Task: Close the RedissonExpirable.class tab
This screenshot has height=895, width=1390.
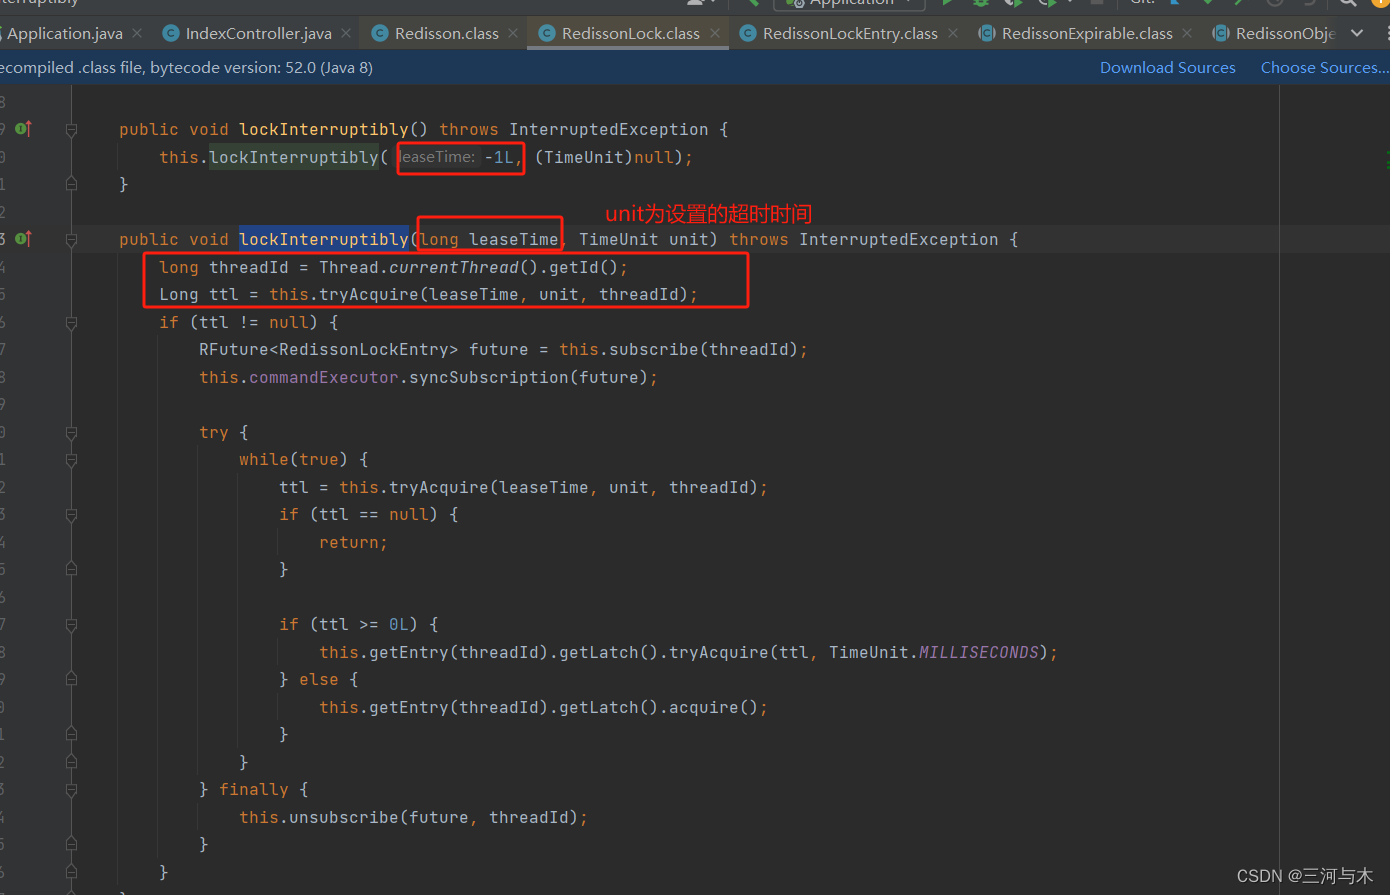Action: (1187, 34)
